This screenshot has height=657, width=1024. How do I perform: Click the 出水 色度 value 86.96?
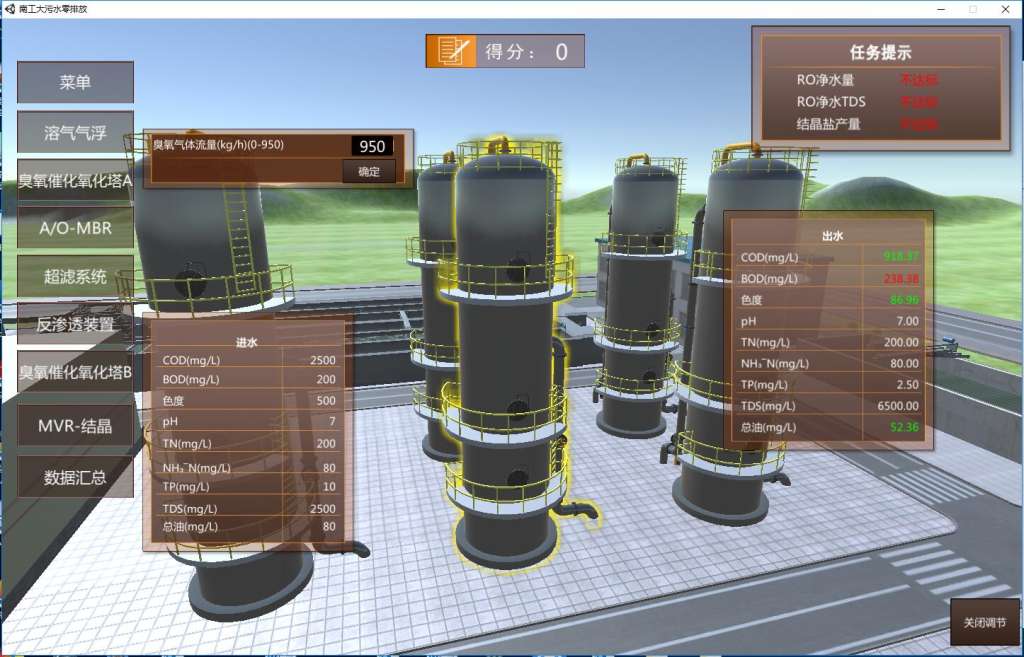tap(904, 300)
